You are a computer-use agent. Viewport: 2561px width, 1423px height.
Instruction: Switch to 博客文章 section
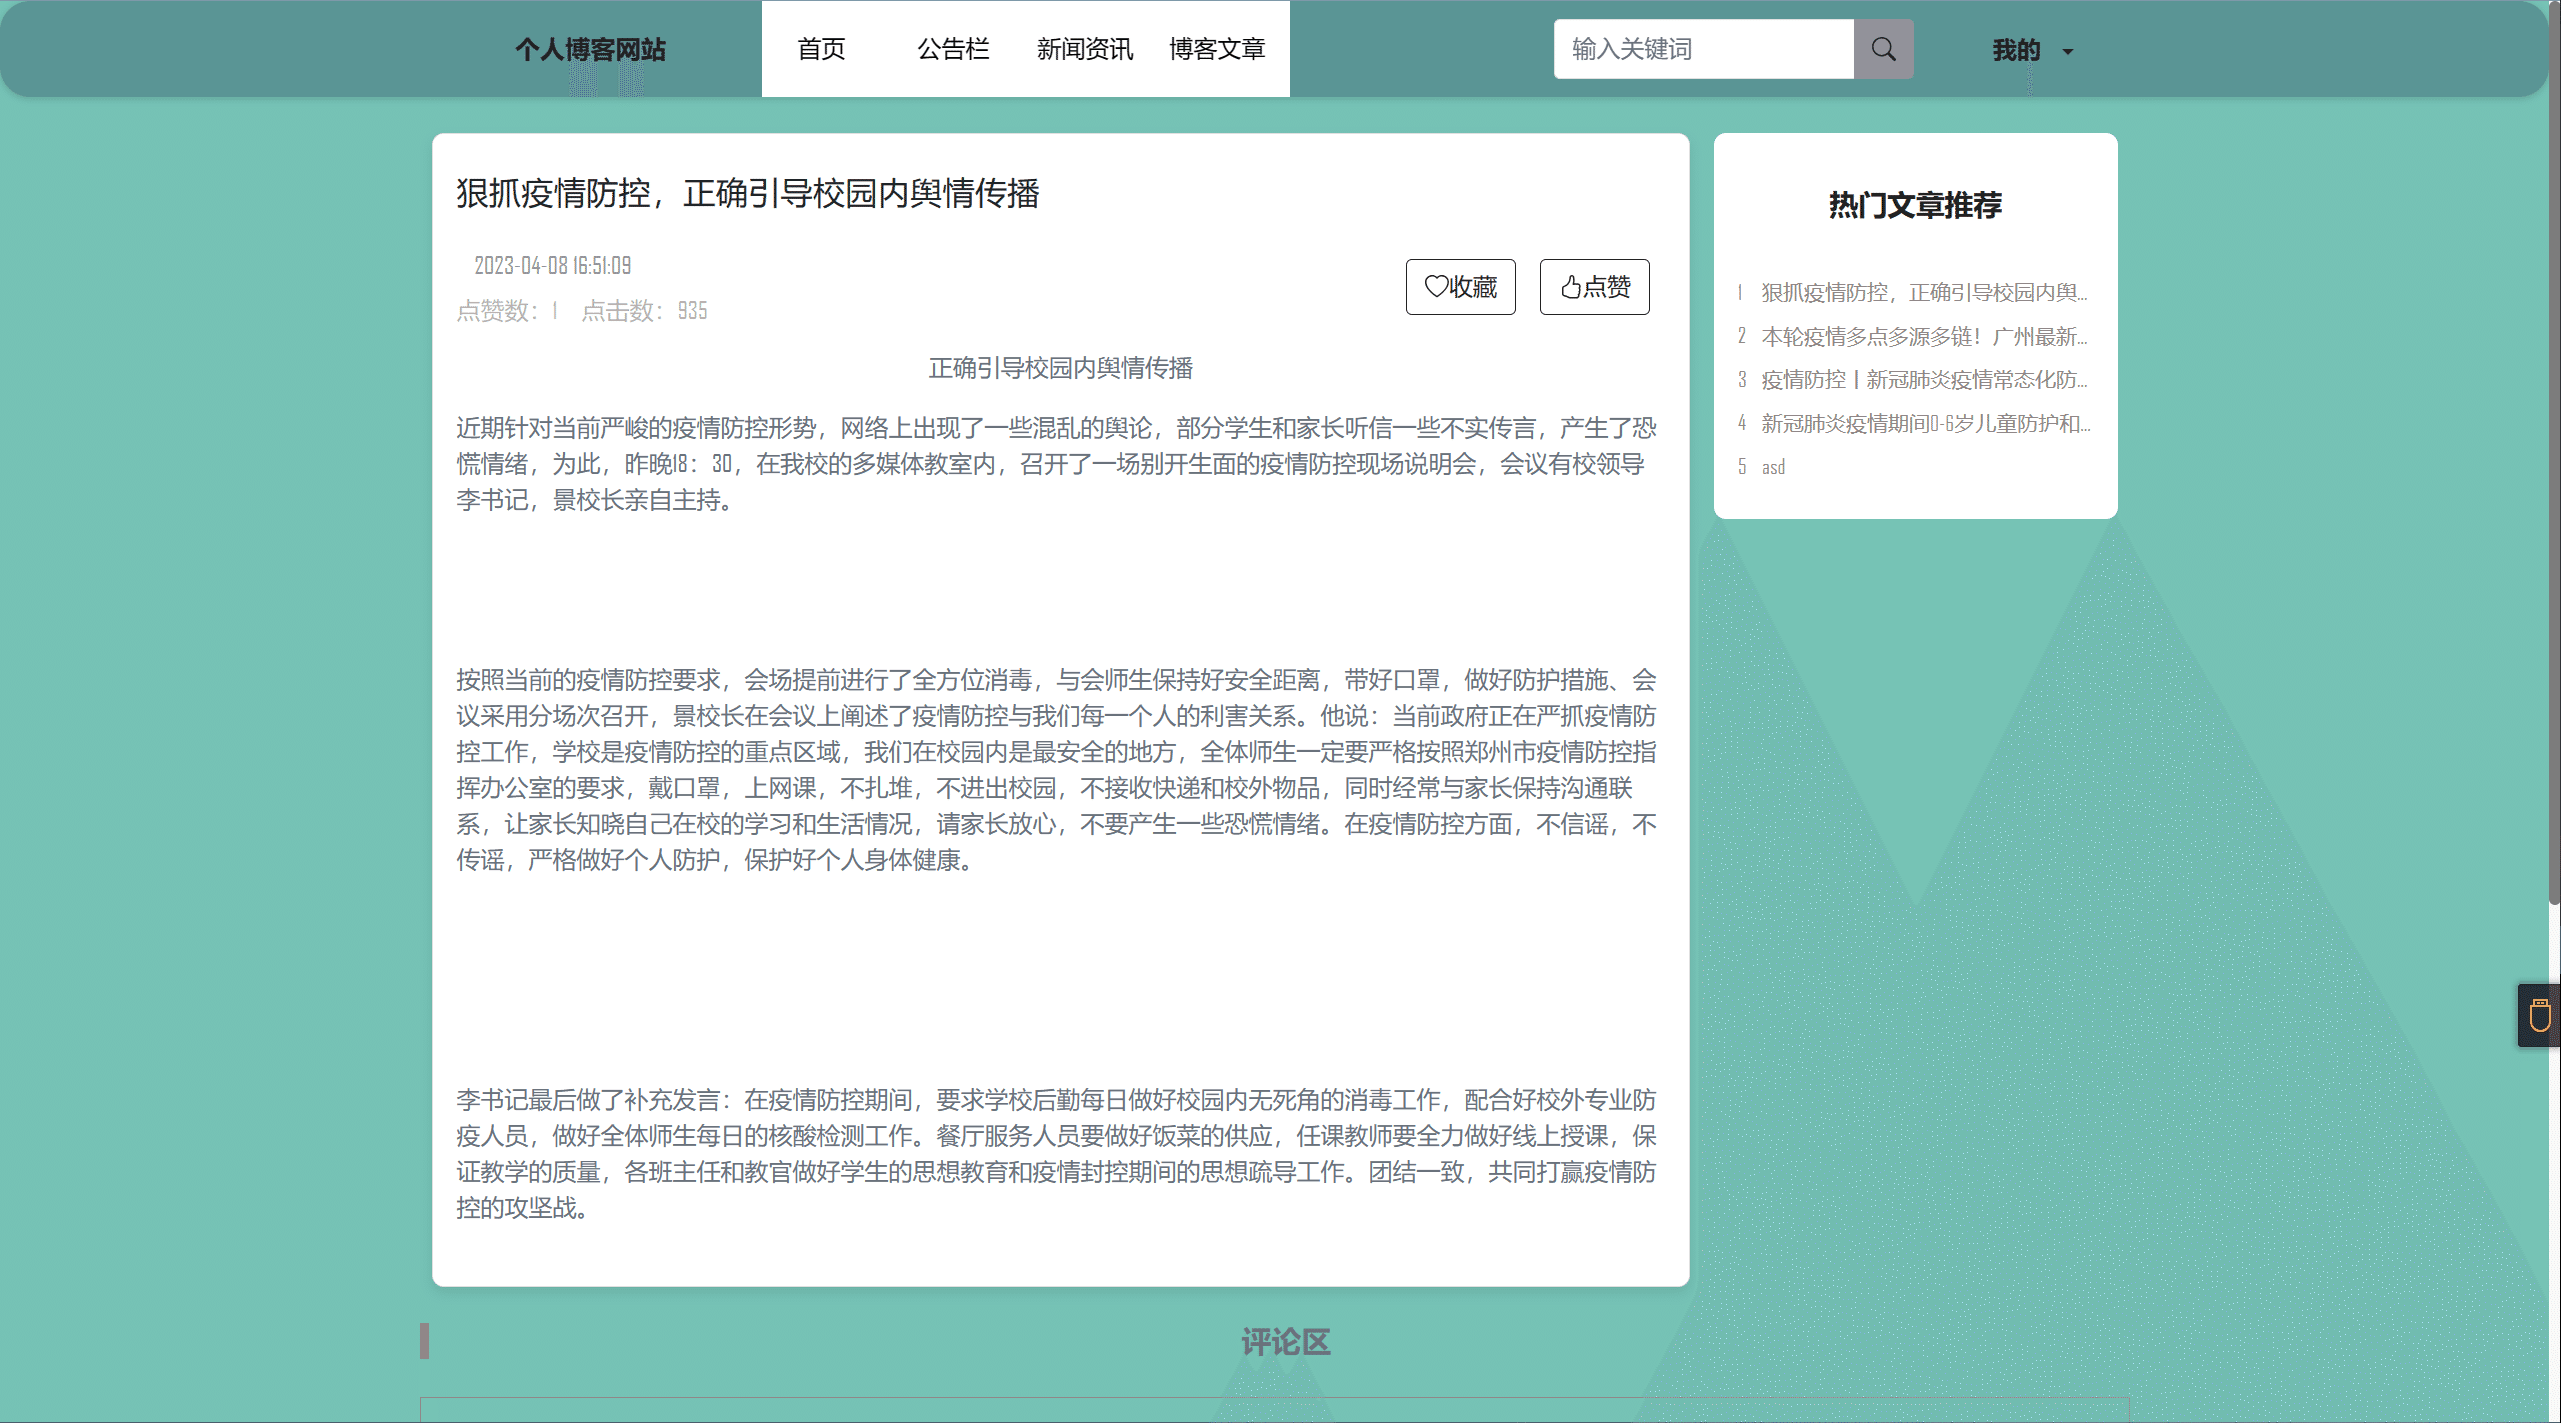click(x=1217, y=49)
